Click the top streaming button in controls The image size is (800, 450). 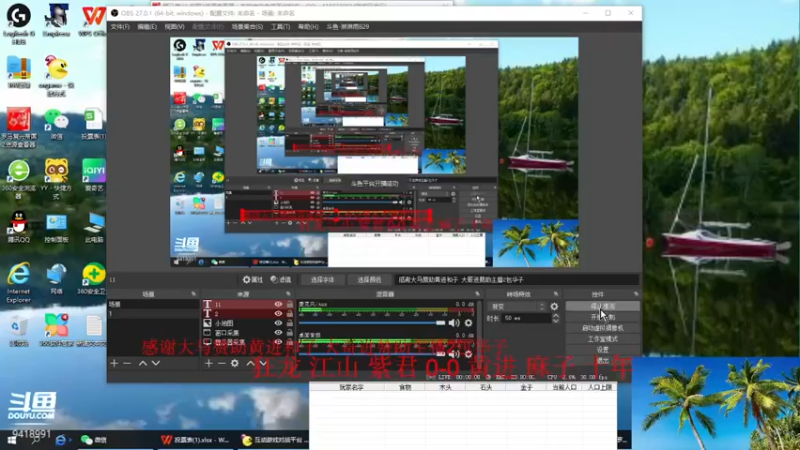pos(603,306)
